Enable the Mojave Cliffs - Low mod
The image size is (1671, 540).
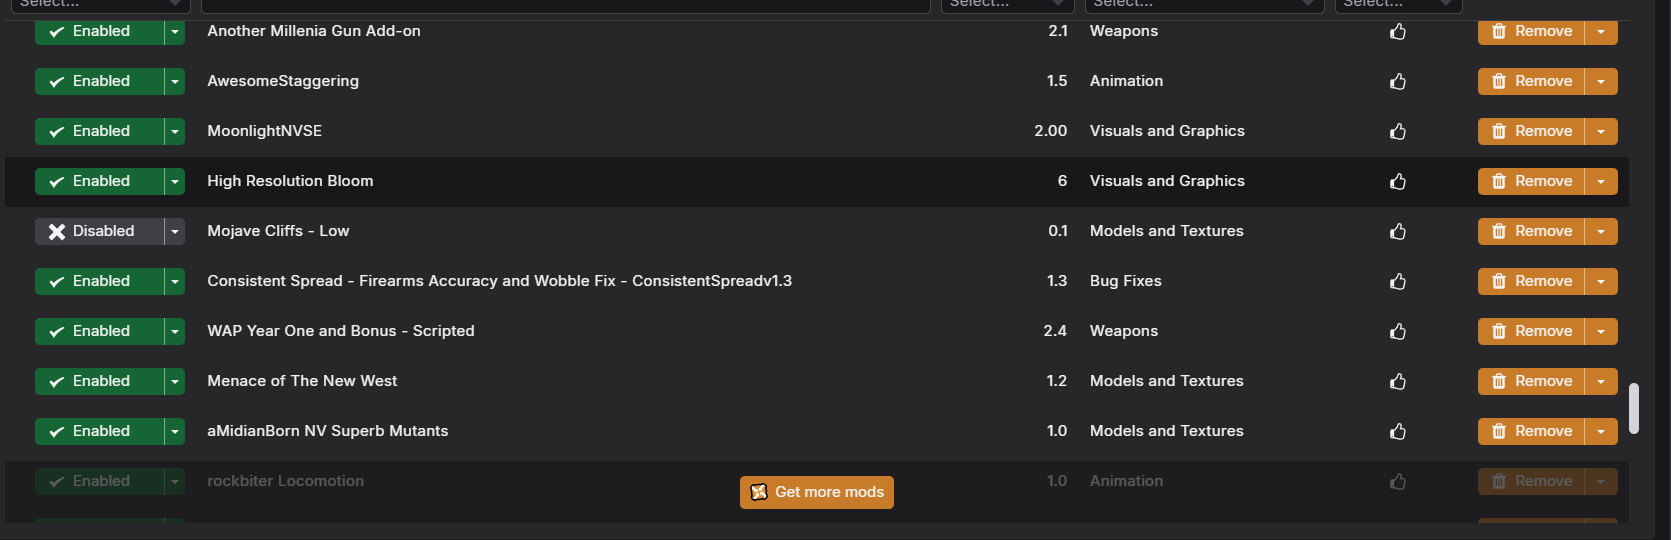[x=99, y=231]
